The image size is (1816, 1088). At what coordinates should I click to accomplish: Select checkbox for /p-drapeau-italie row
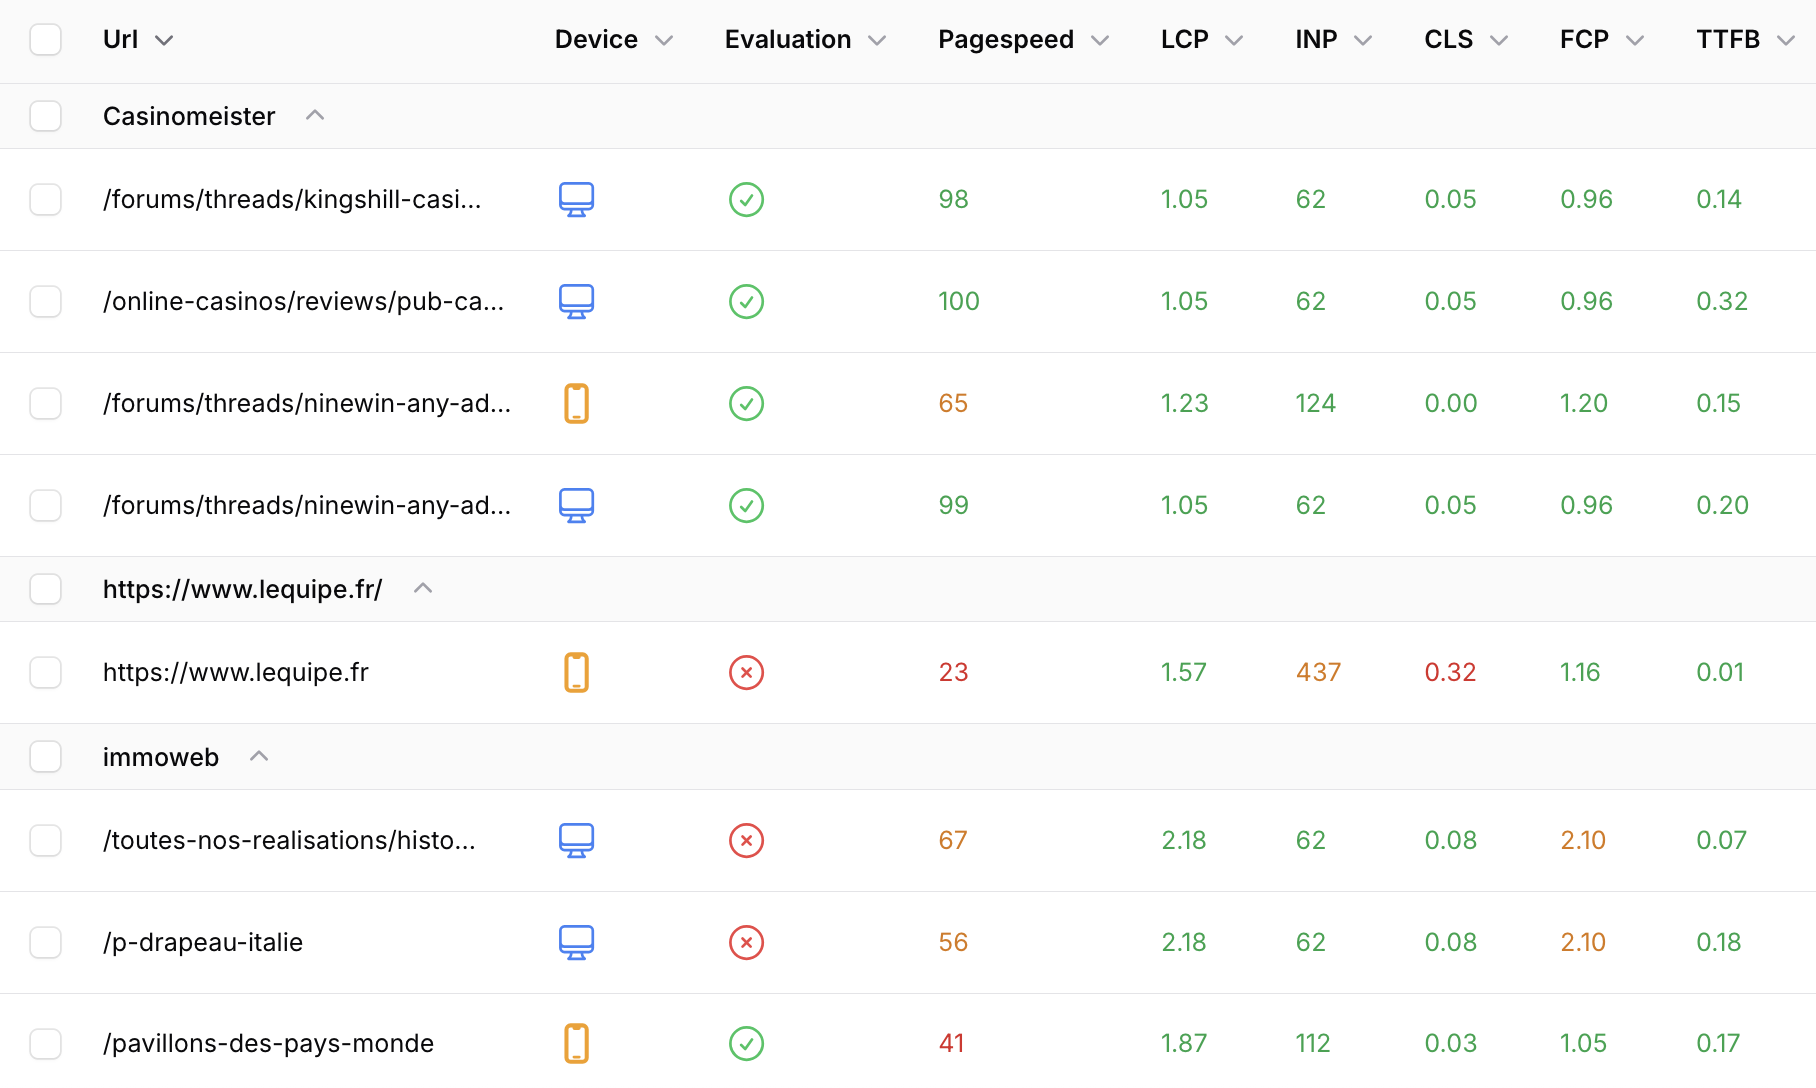[45, 942]
